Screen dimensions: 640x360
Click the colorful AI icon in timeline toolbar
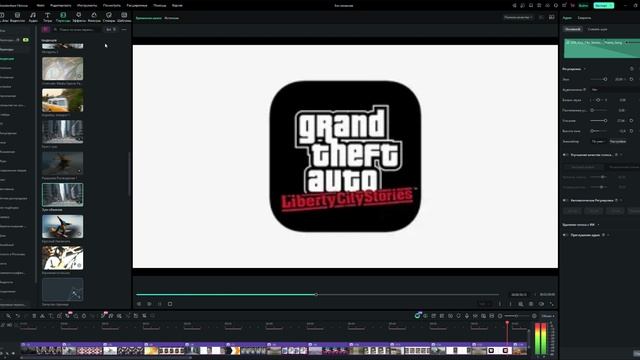click(x=417, y=316)
